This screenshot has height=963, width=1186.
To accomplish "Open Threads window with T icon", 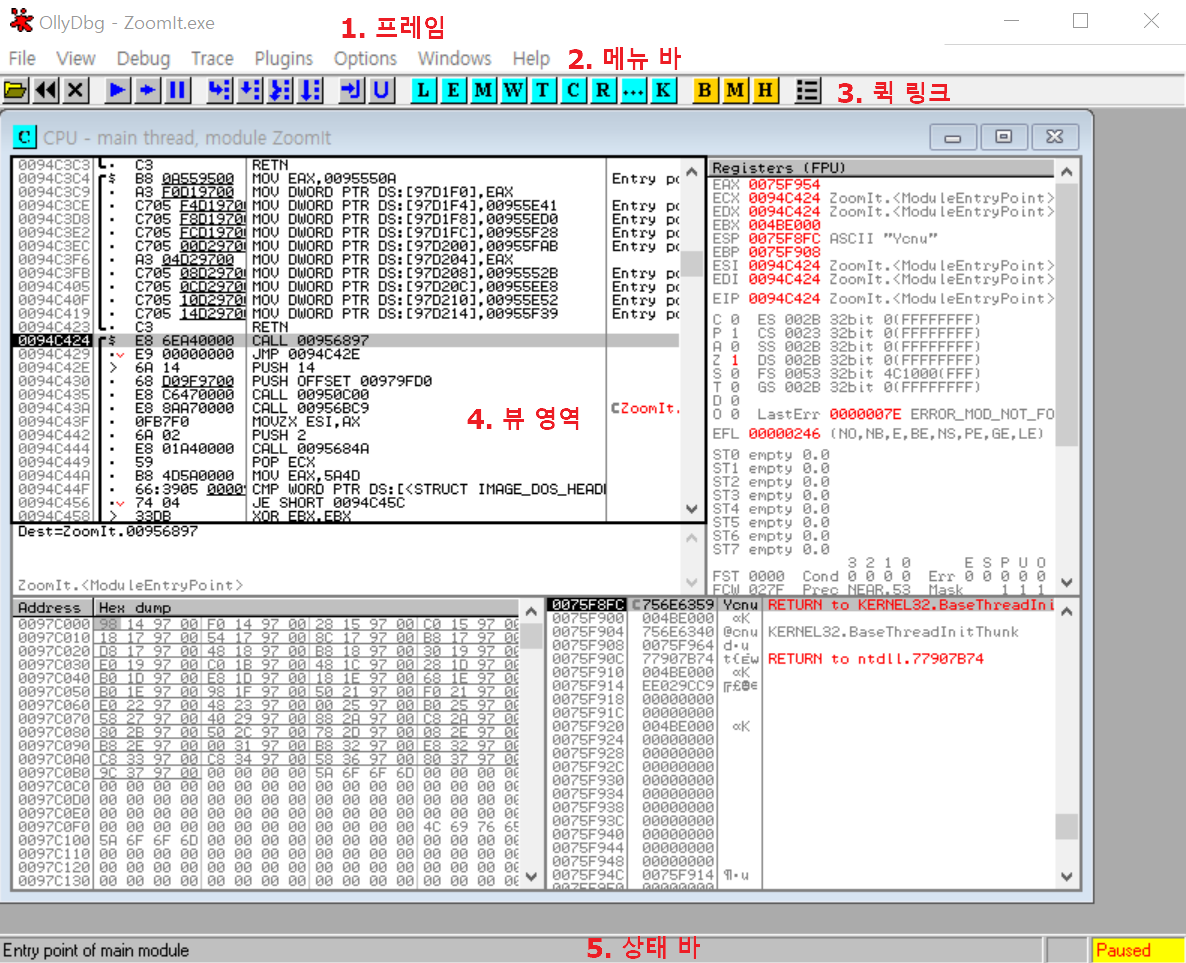I will coord(542,90).
